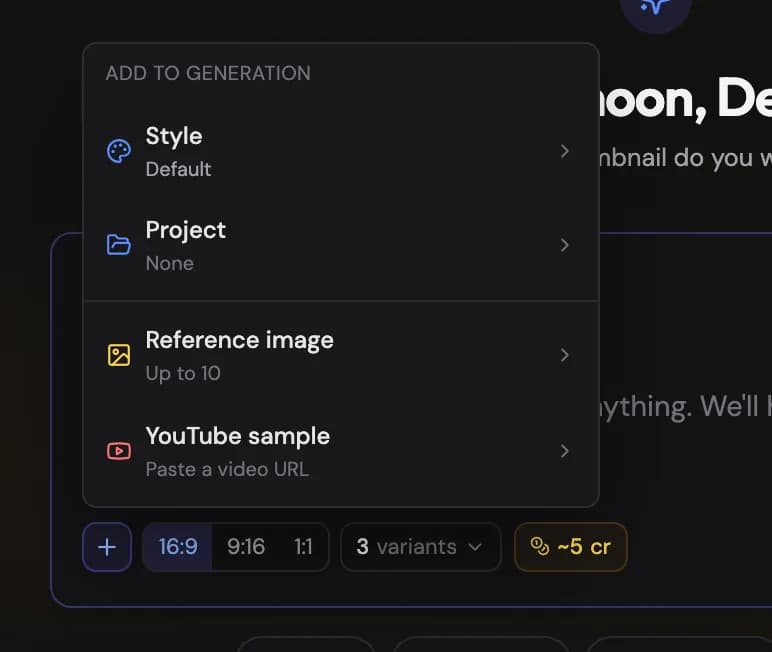
Task: Click the sparkle icon at the top
Action: [x=655, y=7]
